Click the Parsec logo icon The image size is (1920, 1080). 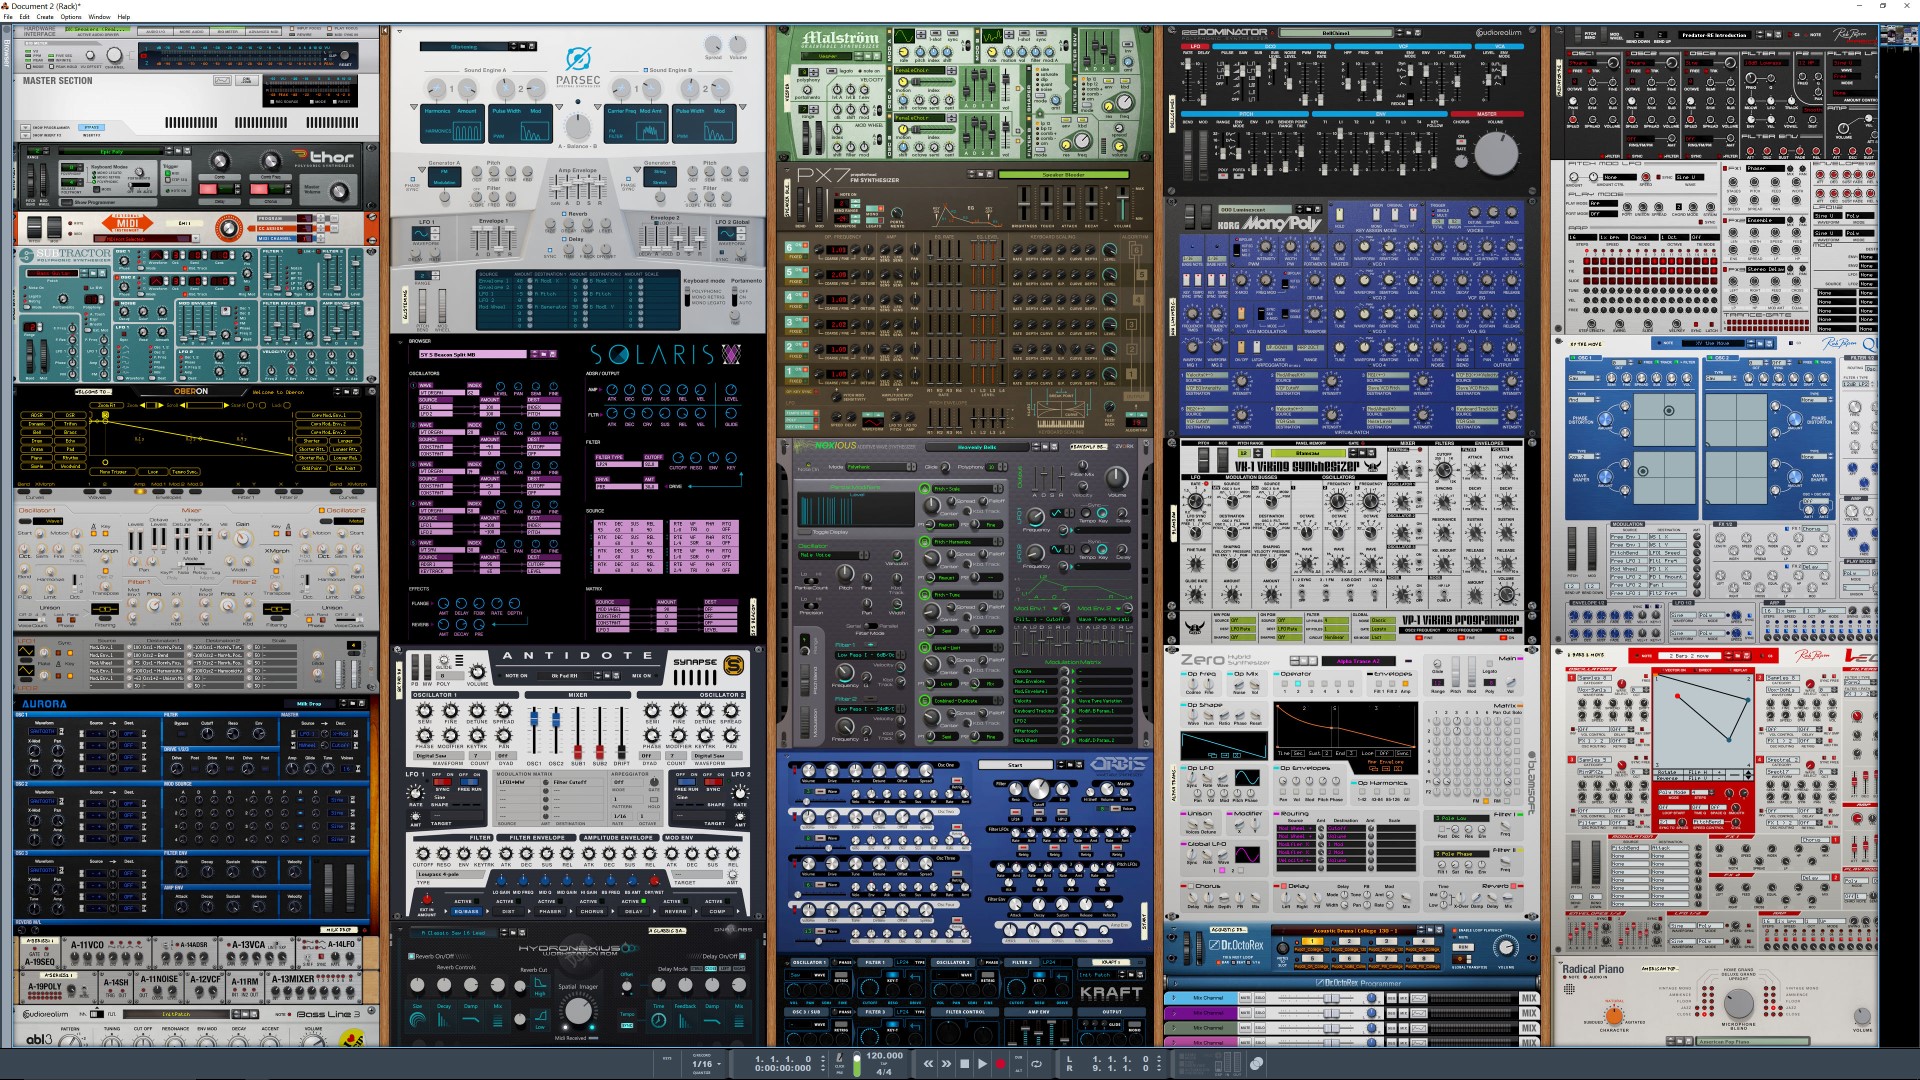click(578, 58)
